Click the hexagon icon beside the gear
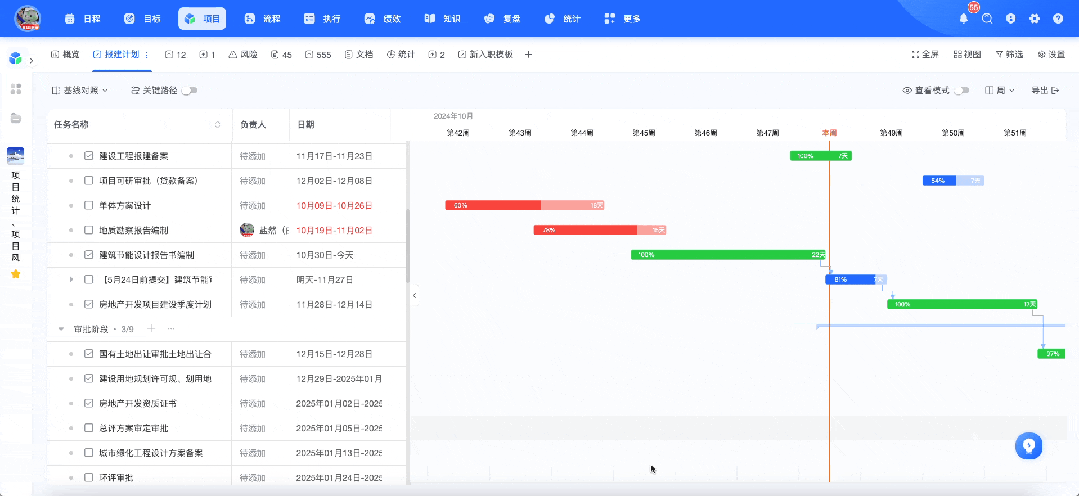The width and height of the screenshot is (1079, 496). tap(1011, 19)
